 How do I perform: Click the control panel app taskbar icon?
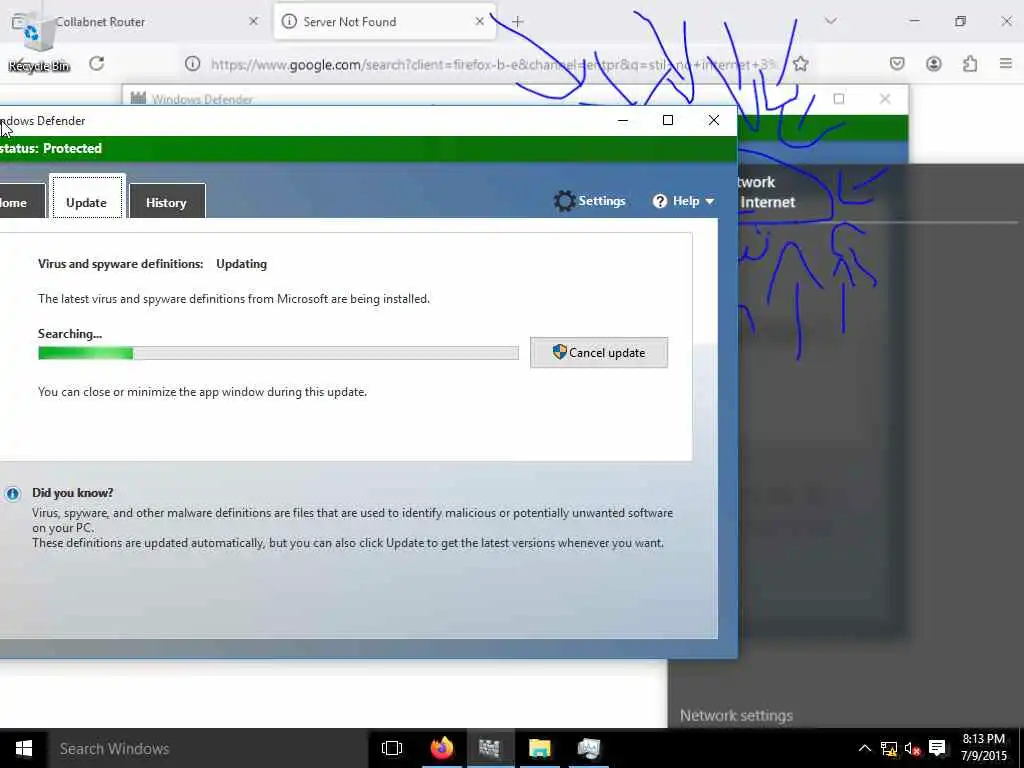pyautogui.click(x=588, y=748)
